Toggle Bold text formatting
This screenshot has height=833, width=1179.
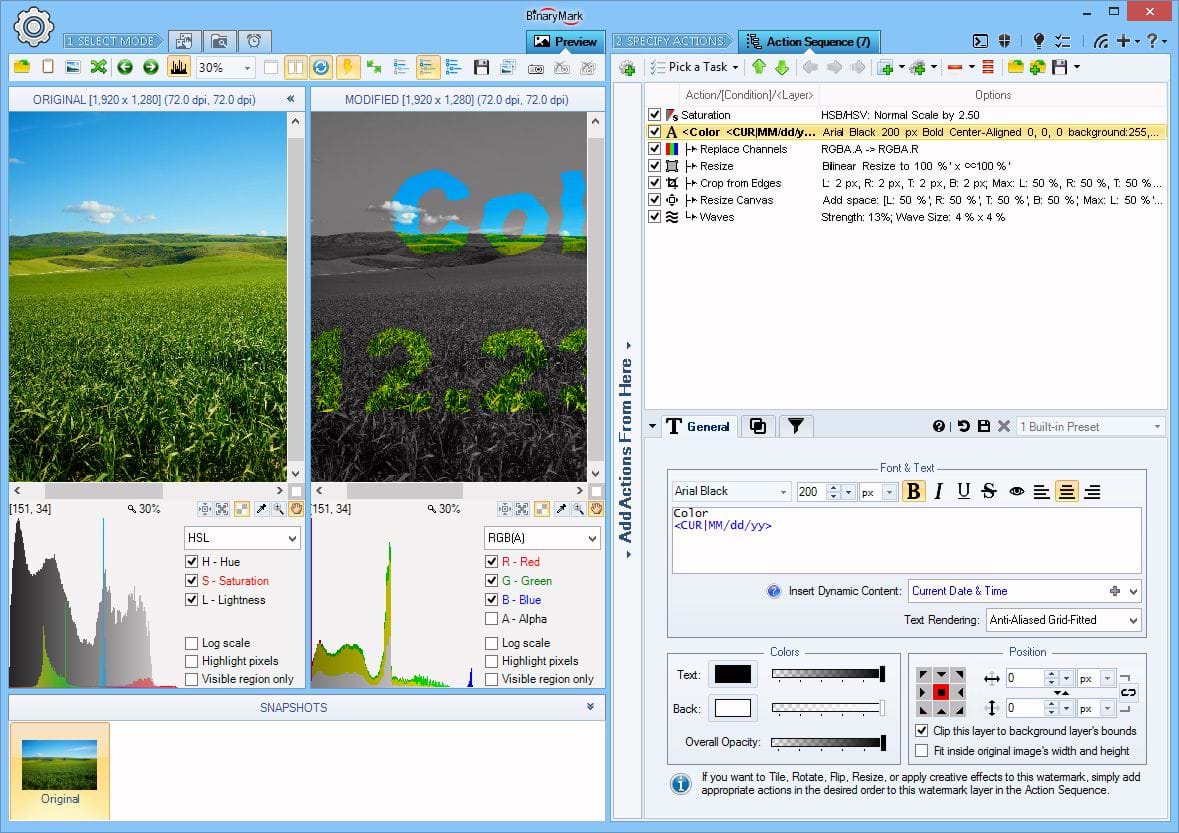[x=913, y=491]
